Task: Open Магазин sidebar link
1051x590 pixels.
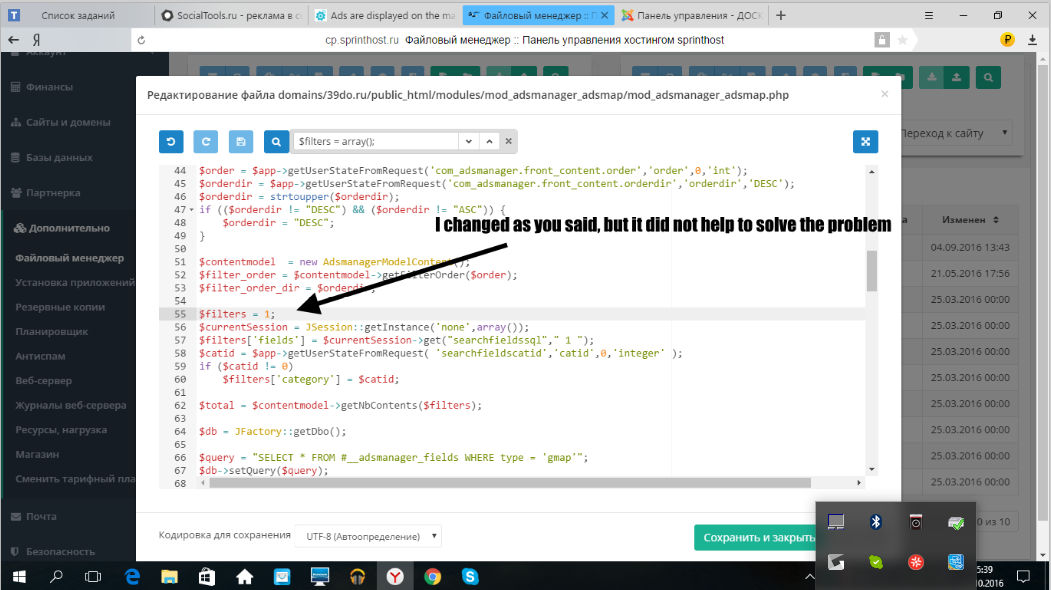Action: 38,455
